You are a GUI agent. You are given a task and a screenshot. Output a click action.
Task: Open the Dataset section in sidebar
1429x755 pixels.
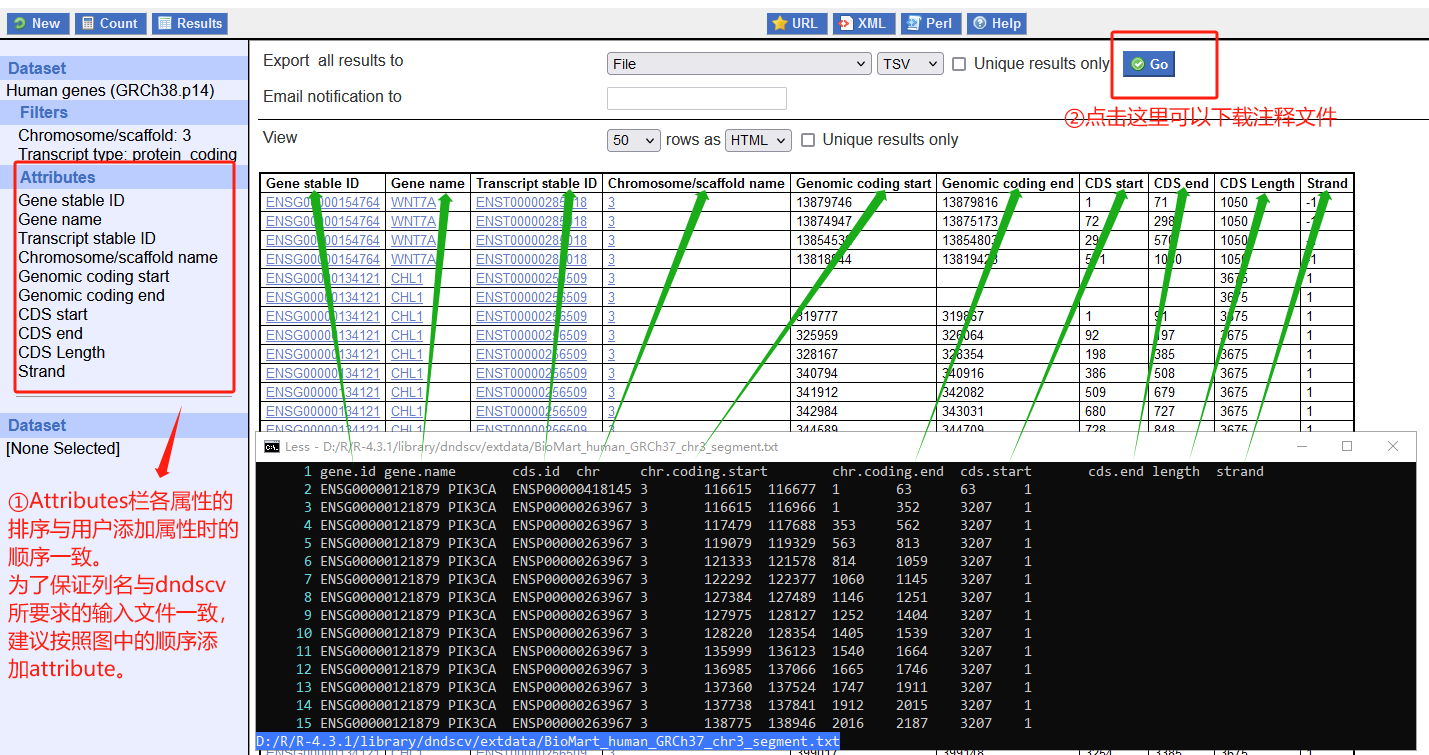37,68
